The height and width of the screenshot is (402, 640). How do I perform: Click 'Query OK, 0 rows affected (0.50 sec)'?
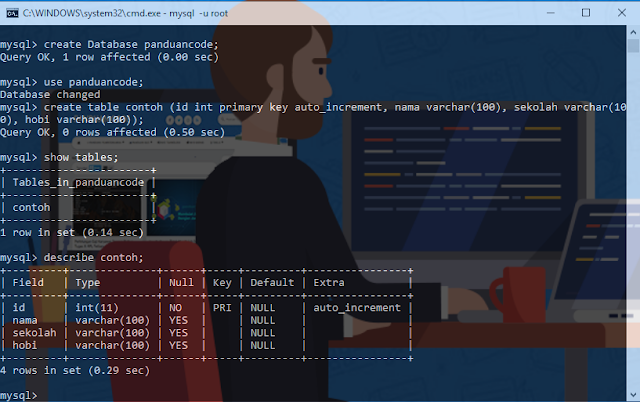(113, 132)
